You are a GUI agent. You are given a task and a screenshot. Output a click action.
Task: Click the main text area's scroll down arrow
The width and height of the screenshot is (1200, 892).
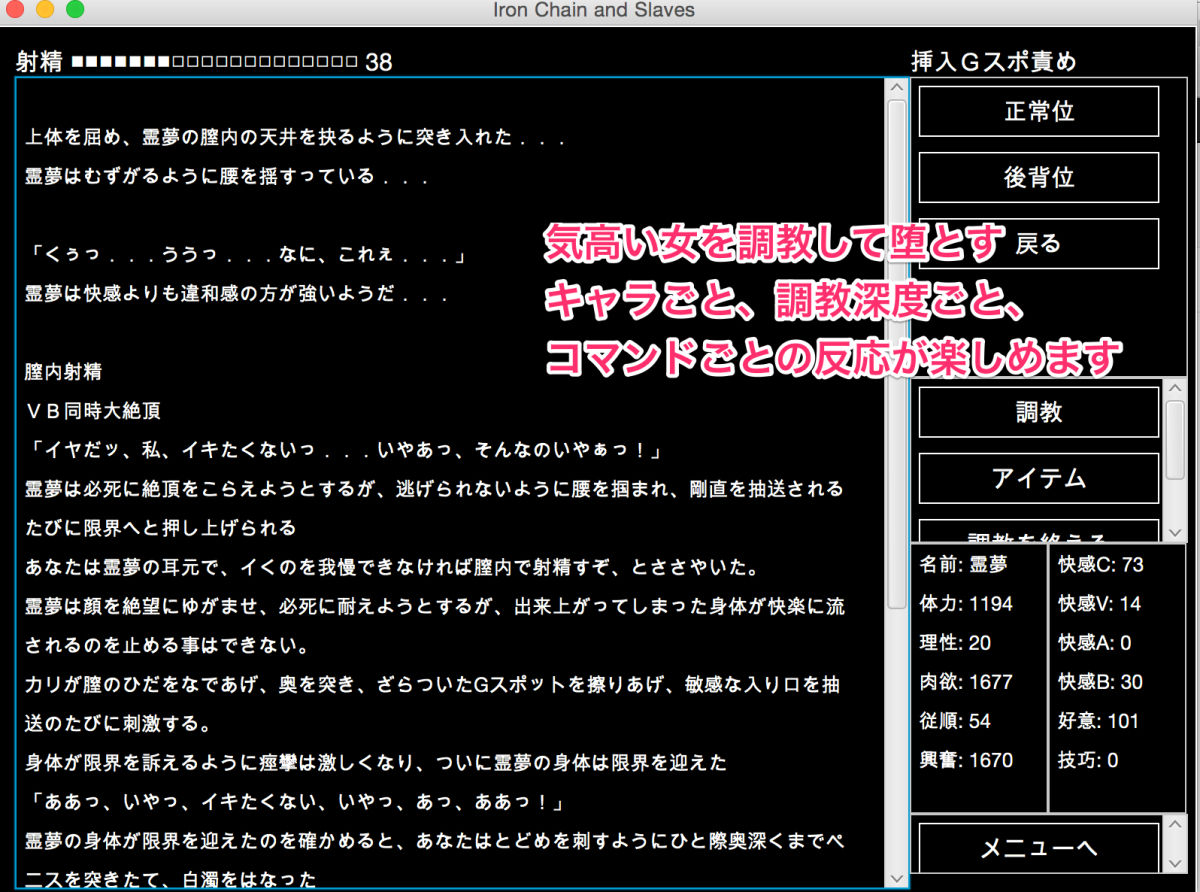click(896, 878)
